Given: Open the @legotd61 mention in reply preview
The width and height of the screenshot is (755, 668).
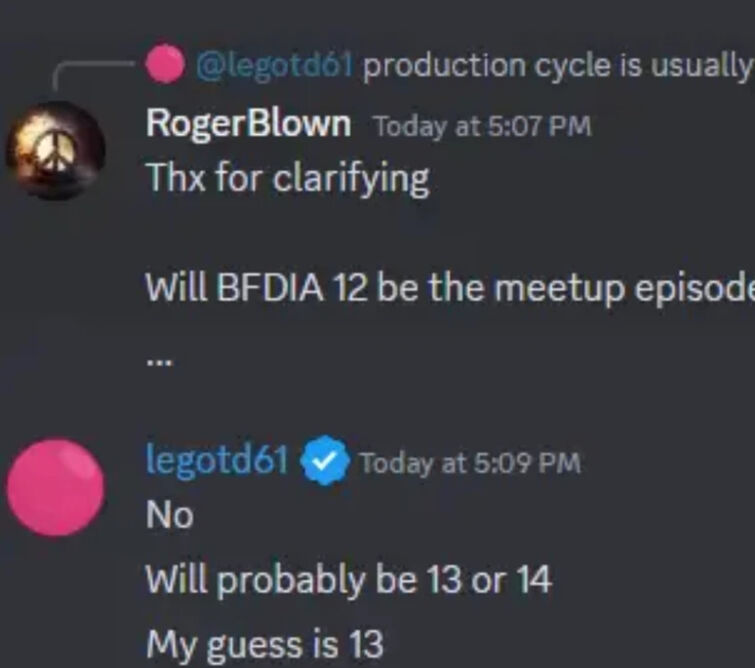Looking at the screenshot, I should coord(275,66).
